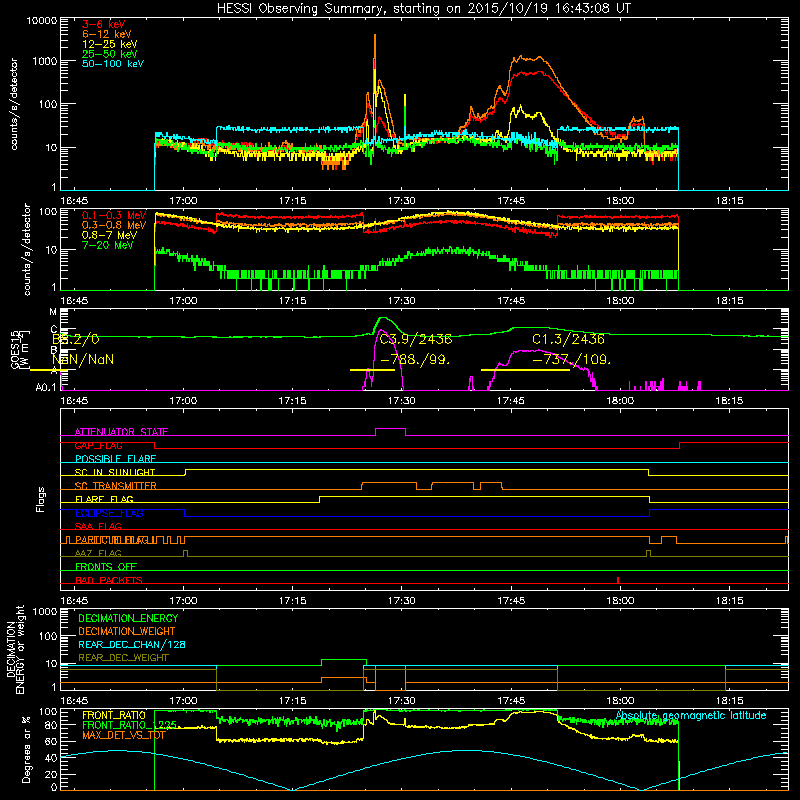The image size is (800, 800).
Task: Click the ECLIPSE_FLAG label
Action: (109, 513)
